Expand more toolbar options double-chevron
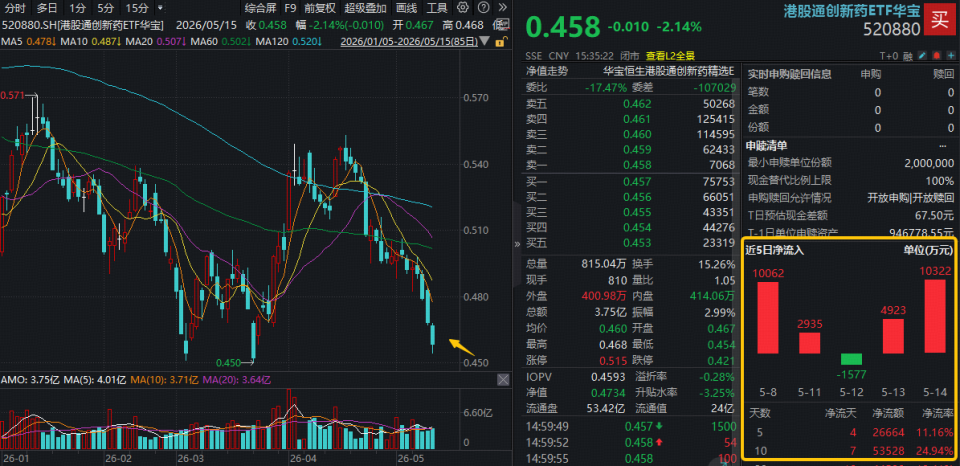 503,8
